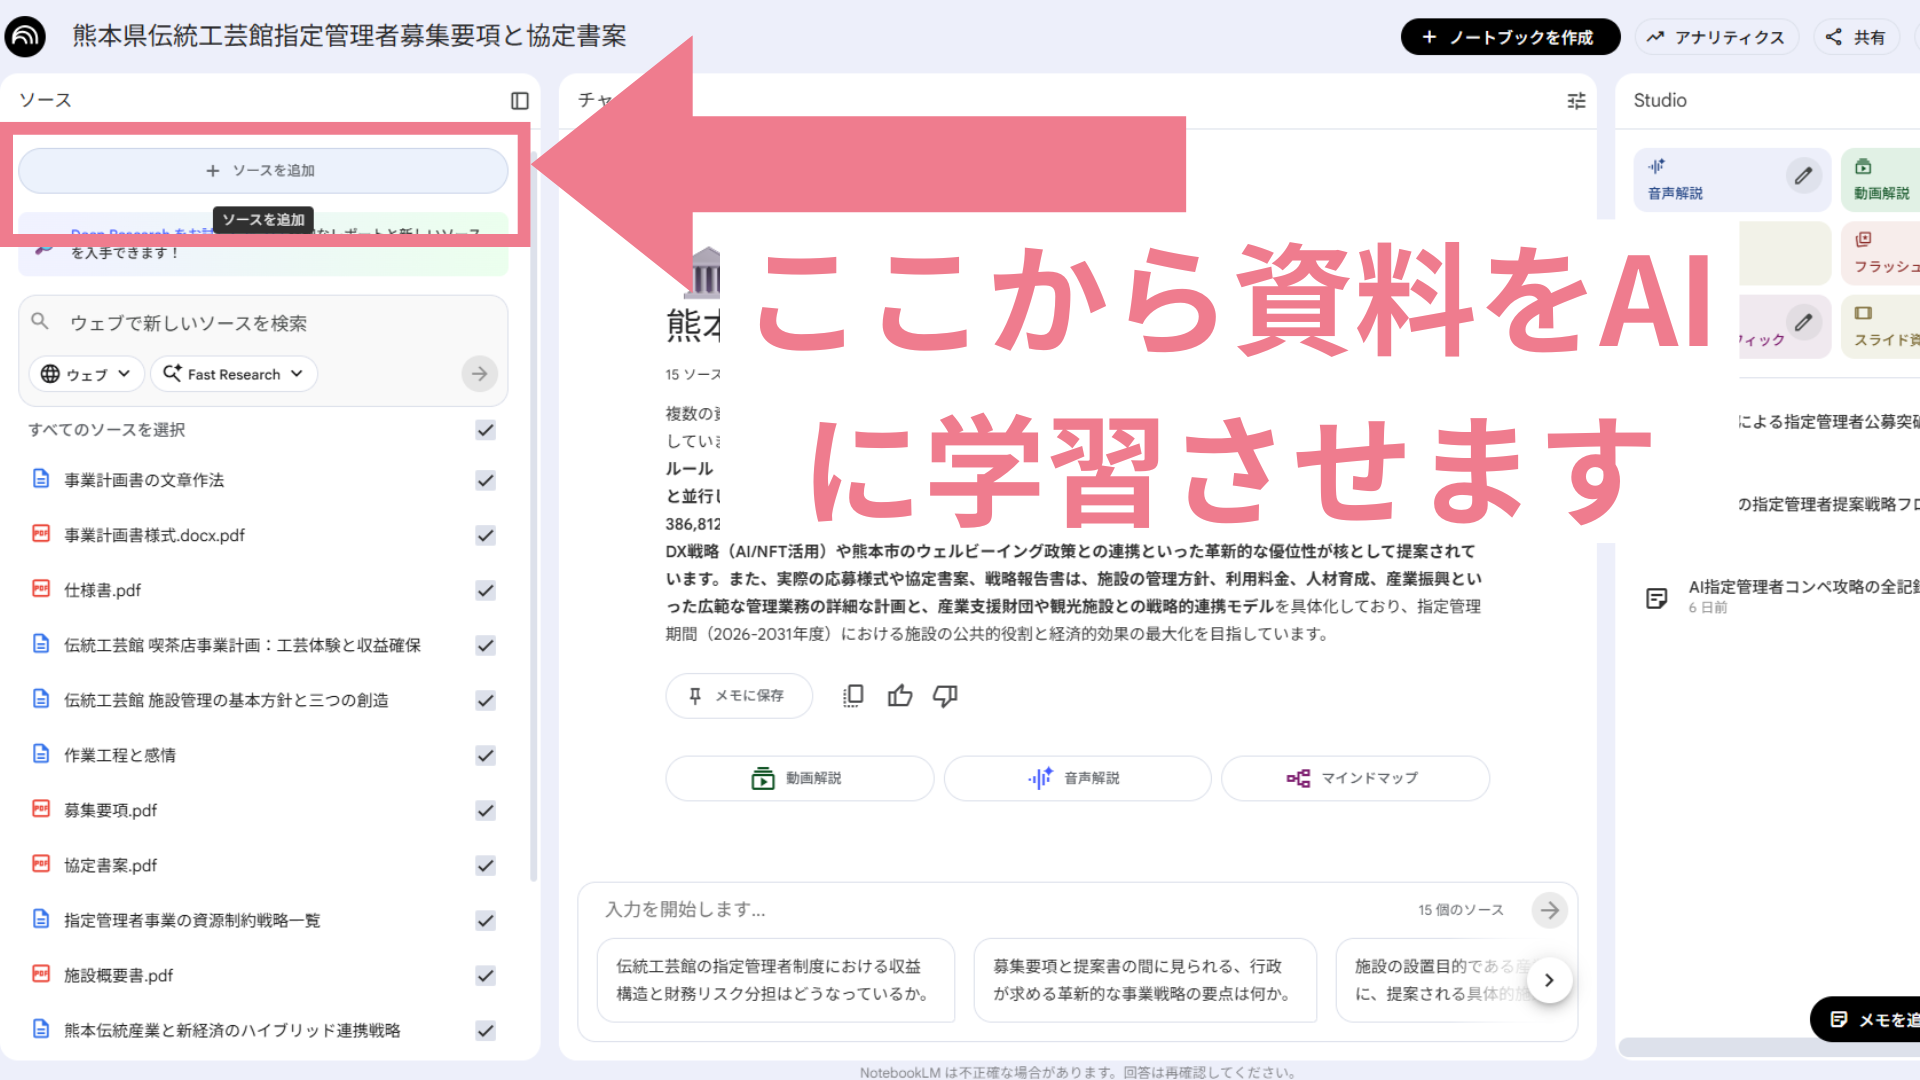This screenshot has height=1080, width=1920.
Task: Send chat message arrow icon
Action: click(x=1549, y=910)
